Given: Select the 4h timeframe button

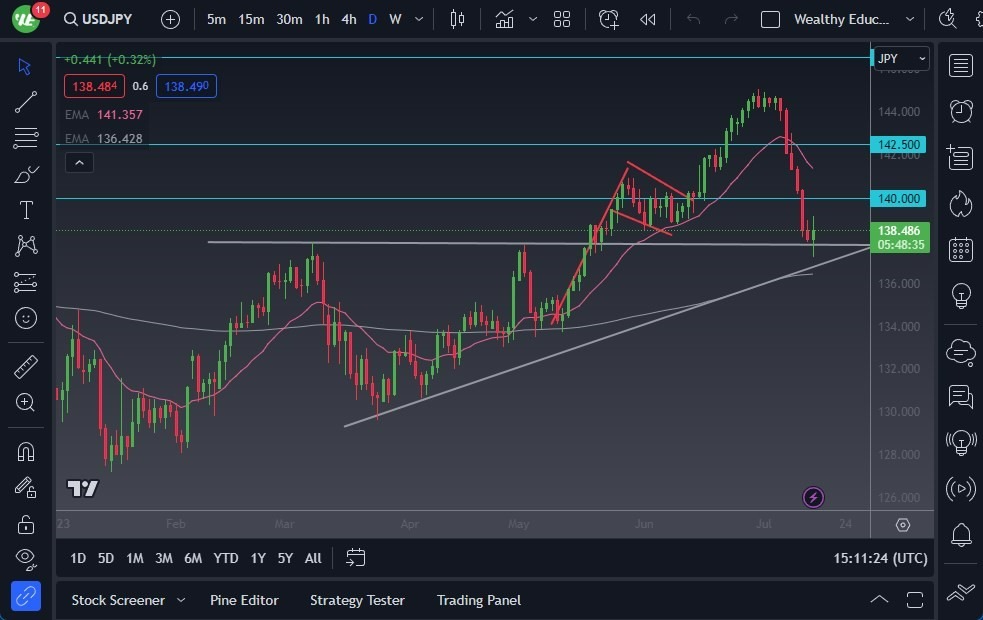Looking at the screenshot, I should pyautogui.click(x=348, y=19).
